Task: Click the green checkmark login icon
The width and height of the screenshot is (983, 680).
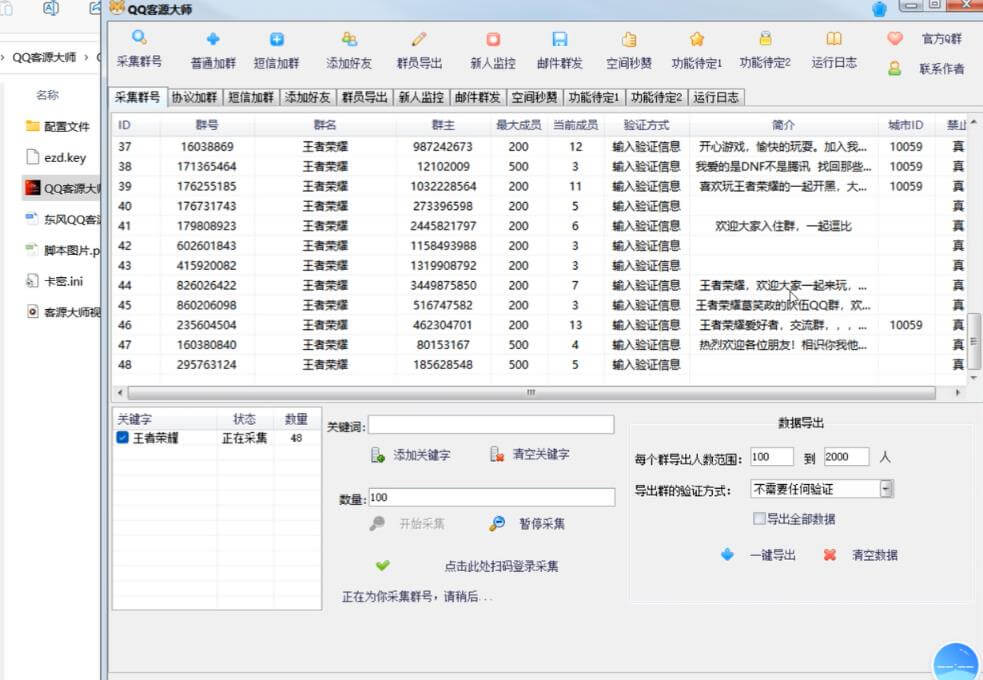Action: pyautogui.click(x=382, y=565)
